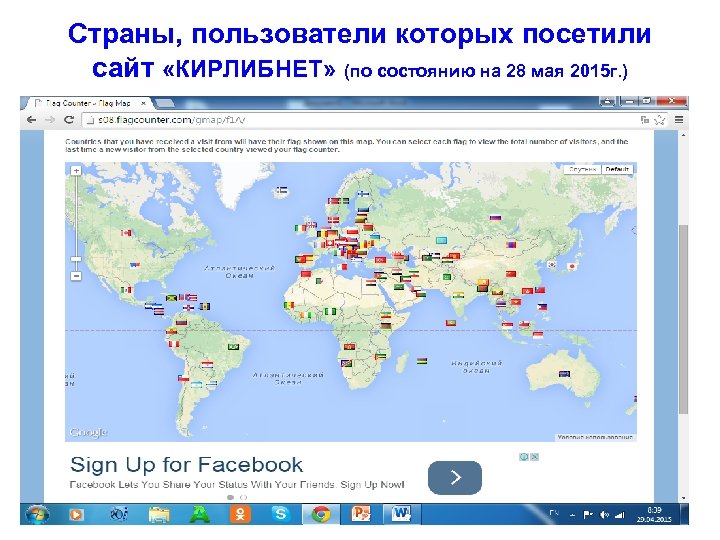Viewport: 720px width, 540px height.
Task: Click the Finland flag on map
Action: (x=363, y=194)
